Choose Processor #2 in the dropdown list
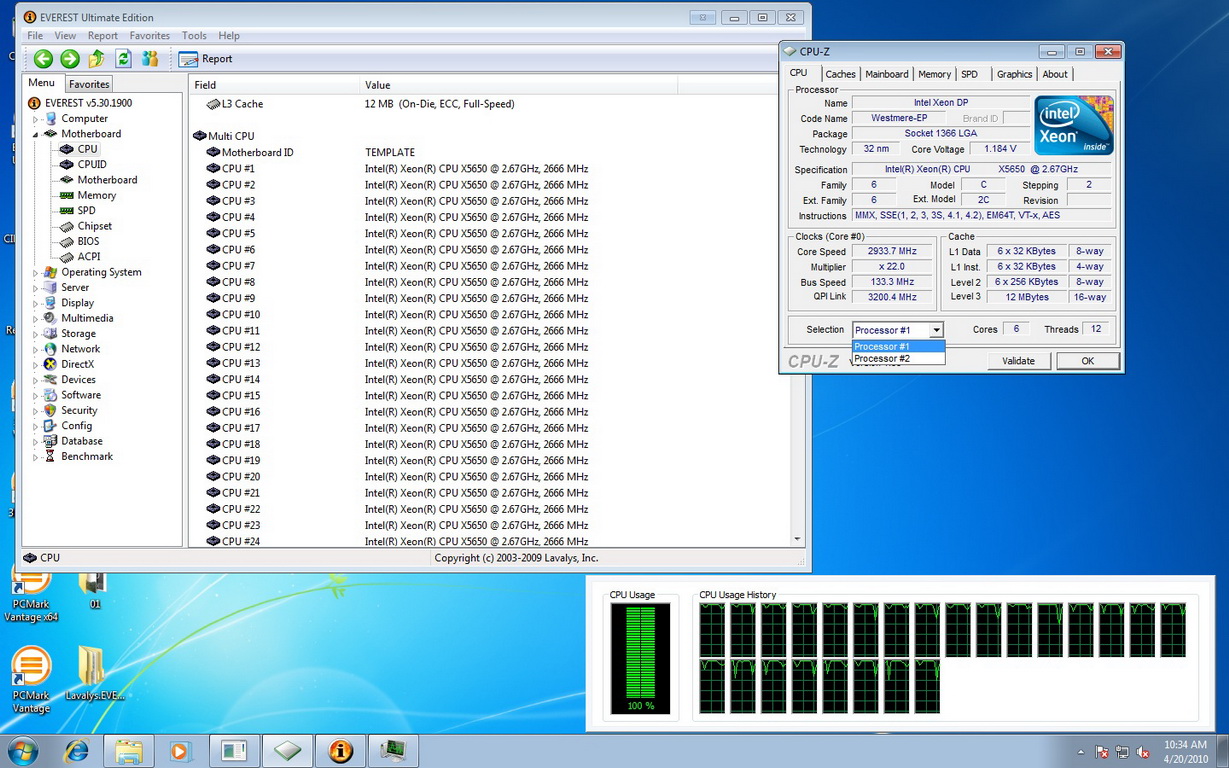The width and height of the screenshot is (1229, 768). [898, 358]
